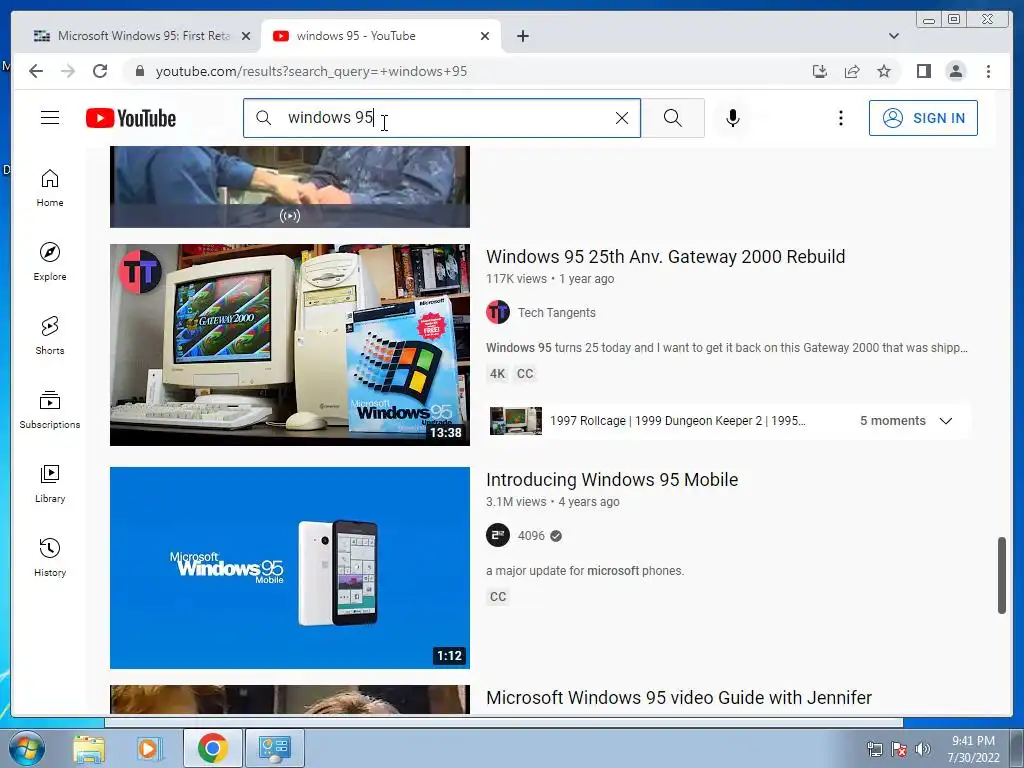Click the network tray icon
This screenshot has height=768, width=1024.
(874, 749)
